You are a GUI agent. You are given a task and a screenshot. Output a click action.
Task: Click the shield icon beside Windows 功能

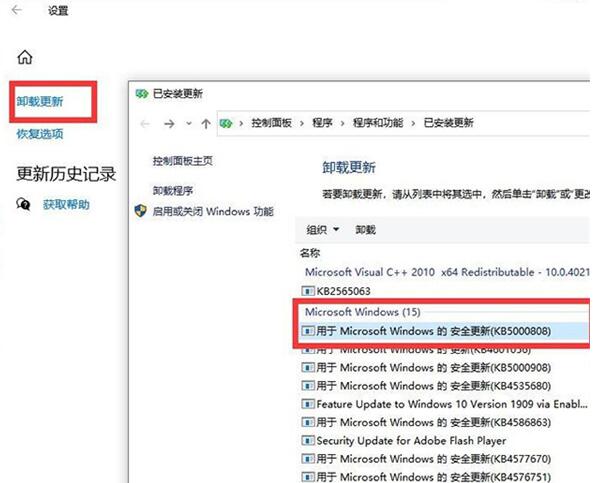141,211
